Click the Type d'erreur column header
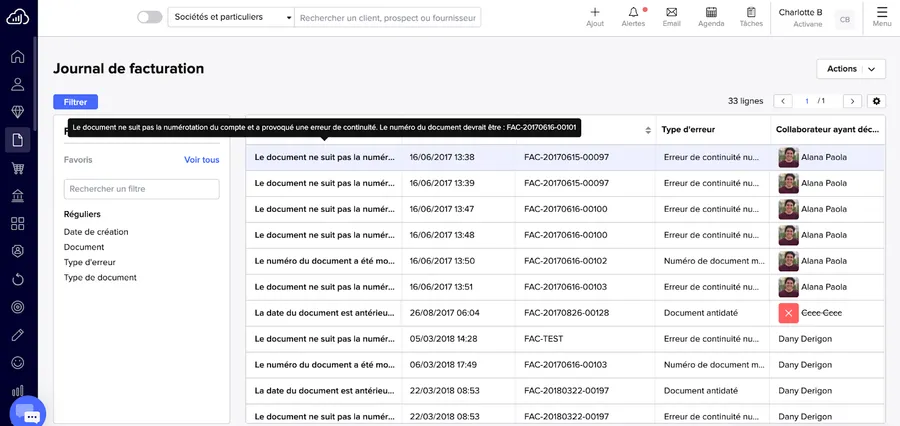The height and width of the screenshot is (426, 900). pos(688,130)
